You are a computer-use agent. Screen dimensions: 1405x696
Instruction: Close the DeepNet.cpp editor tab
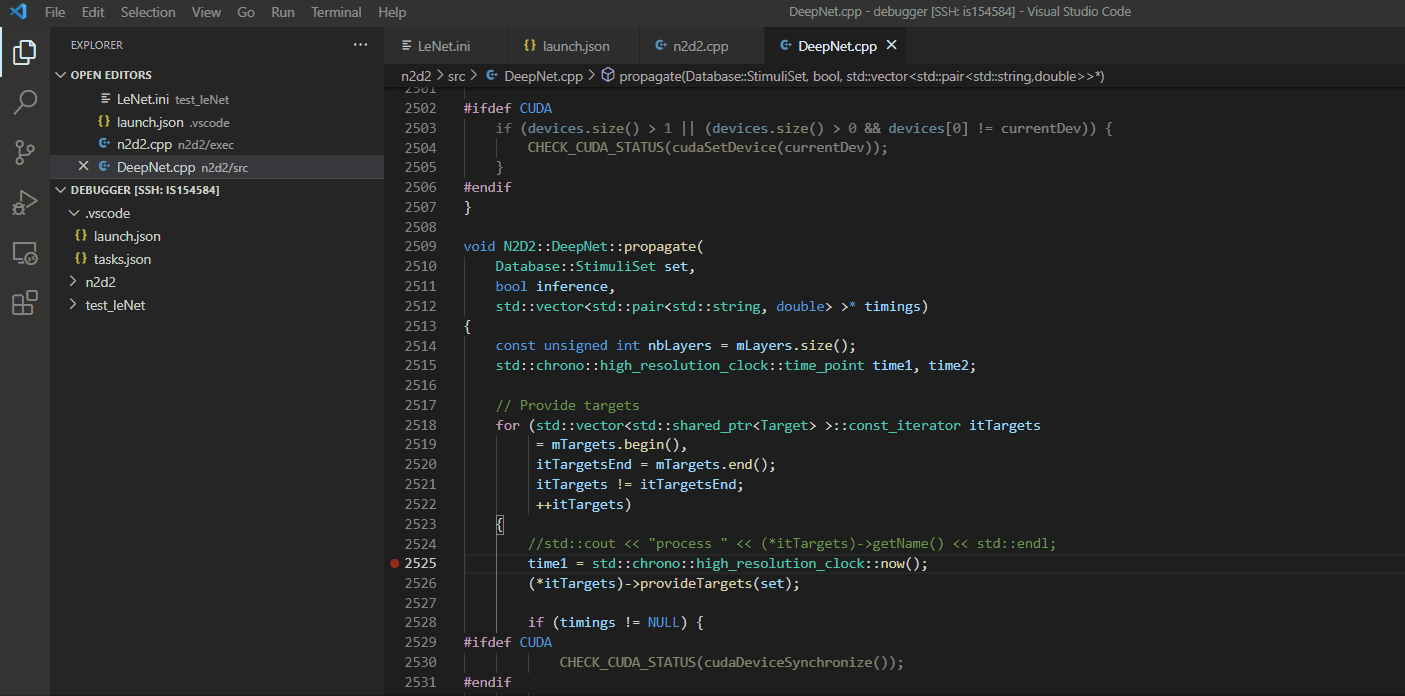(892, 45)
